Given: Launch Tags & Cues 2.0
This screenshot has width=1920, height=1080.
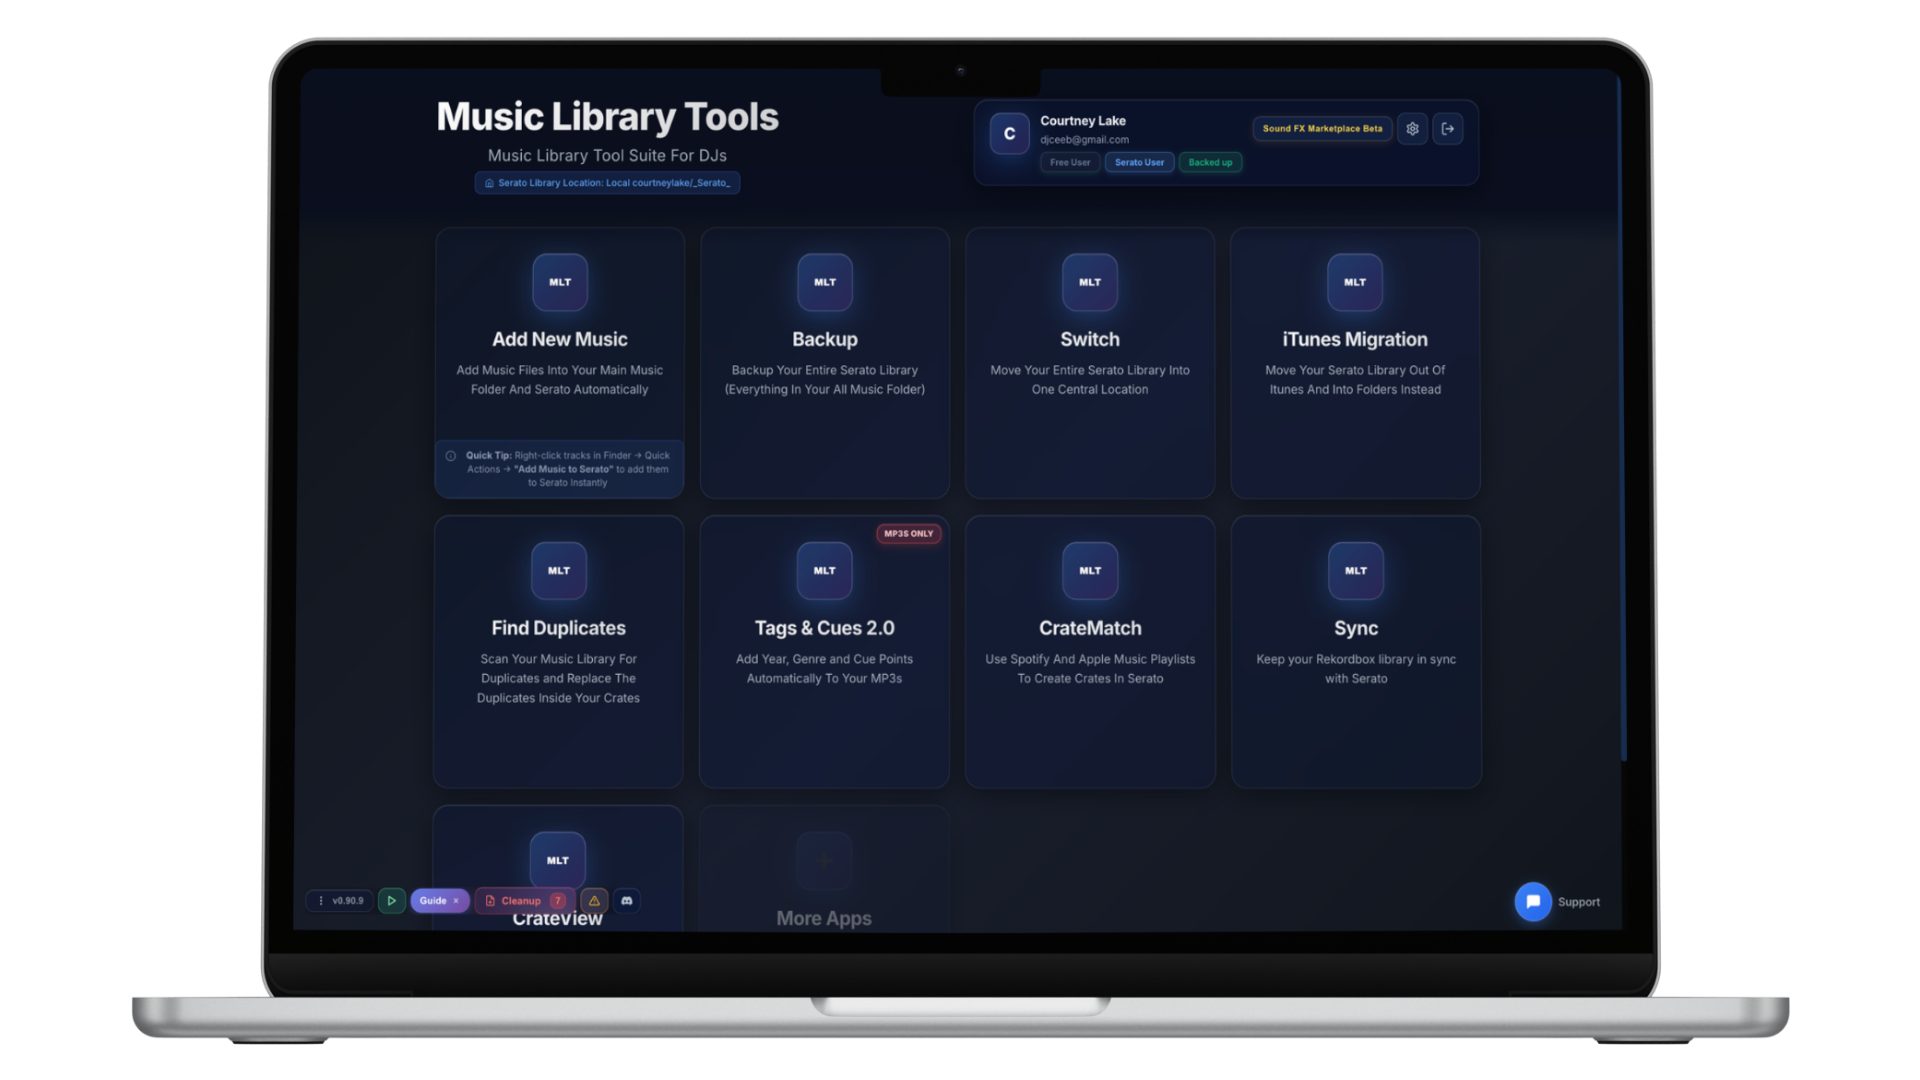Looking at the screenshot, I should [824, 628].
